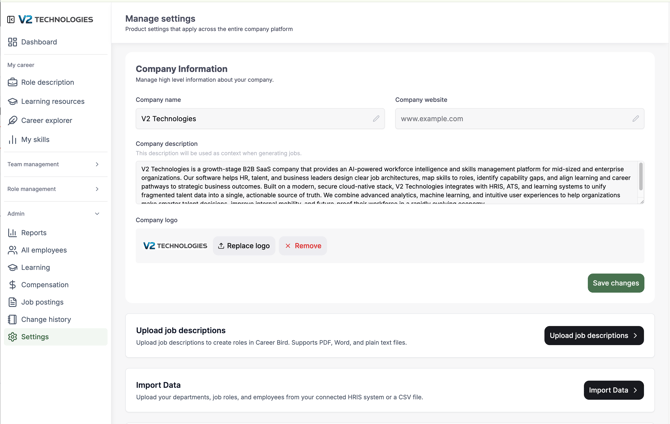Remove the company logo
The image size is (670, 424).
point(303,246)
